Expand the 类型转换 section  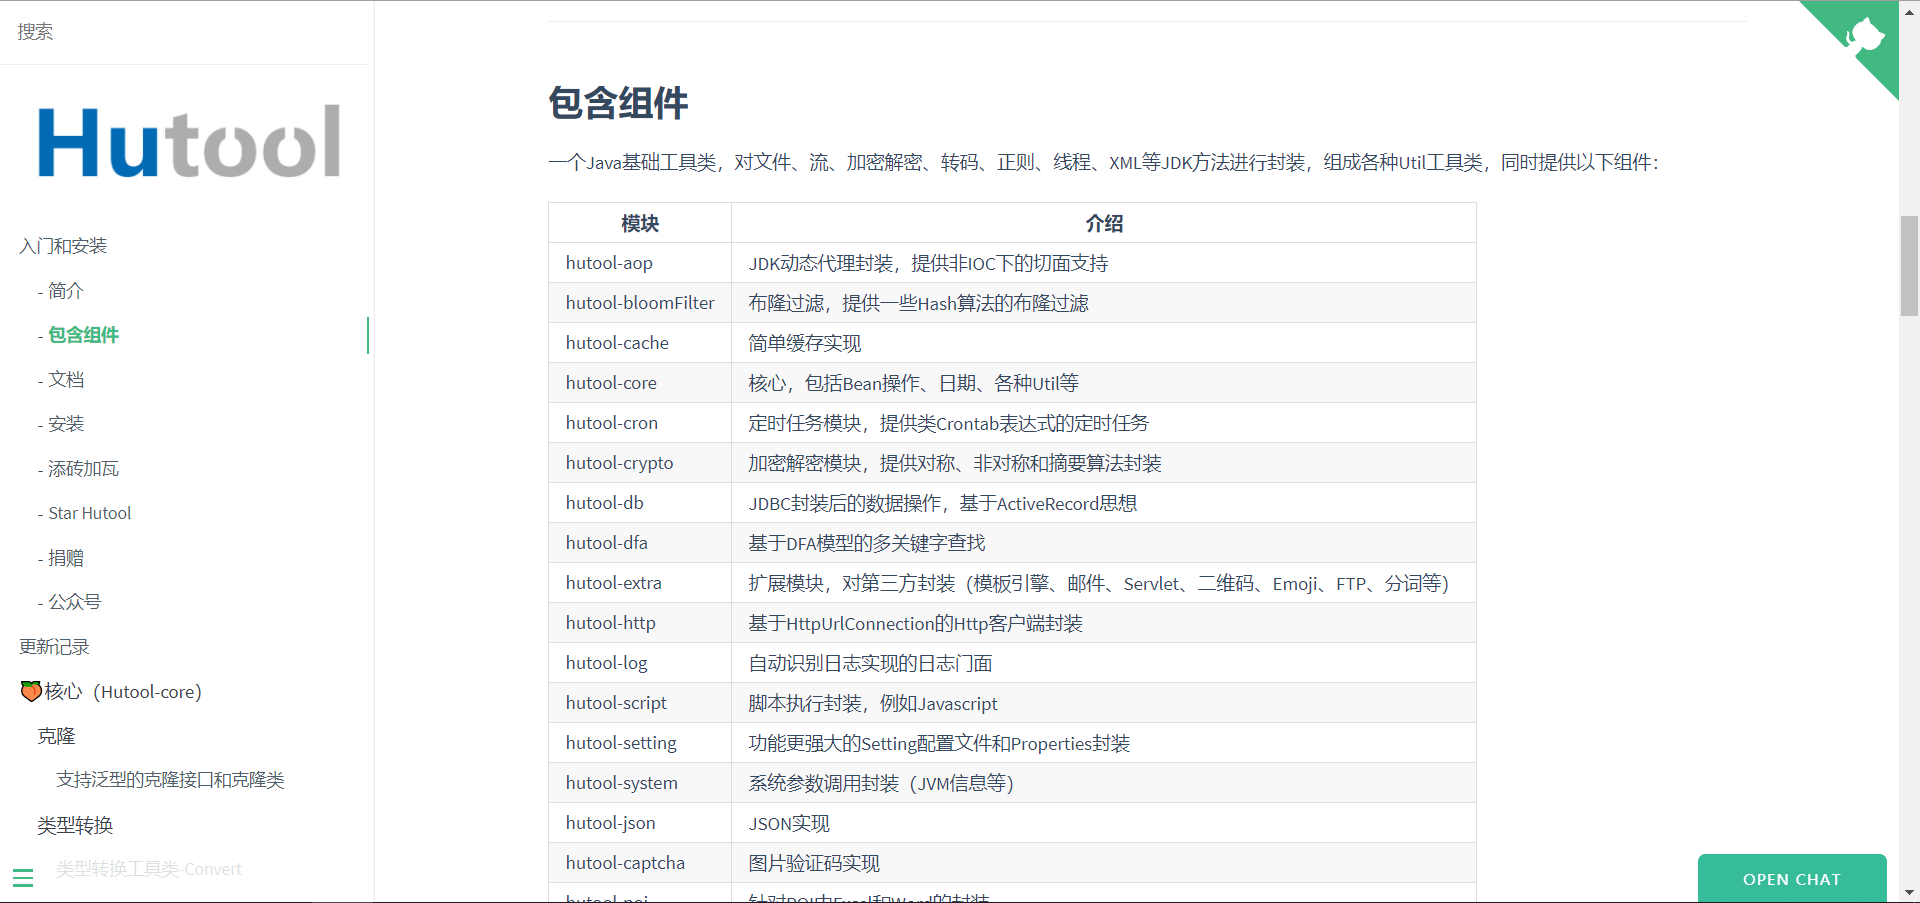click(75, 825)
